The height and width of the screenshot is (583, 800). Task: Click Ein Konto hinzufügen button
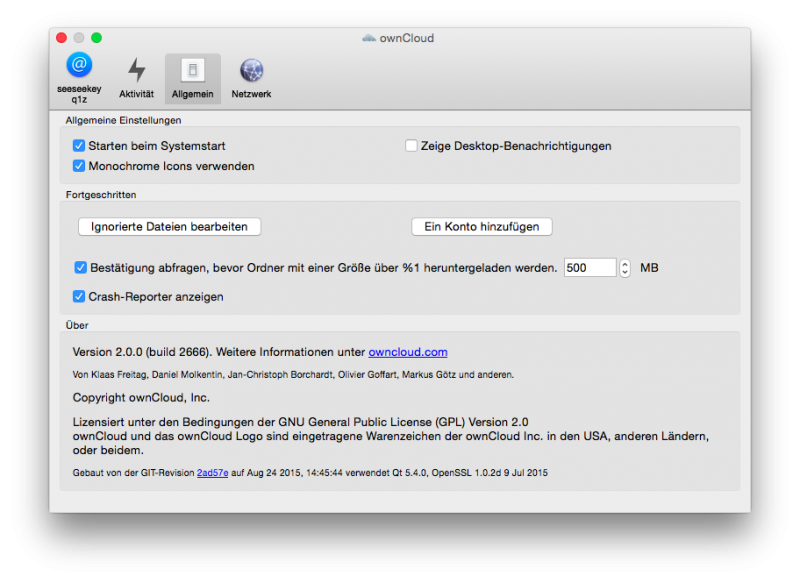pos(481,227)
